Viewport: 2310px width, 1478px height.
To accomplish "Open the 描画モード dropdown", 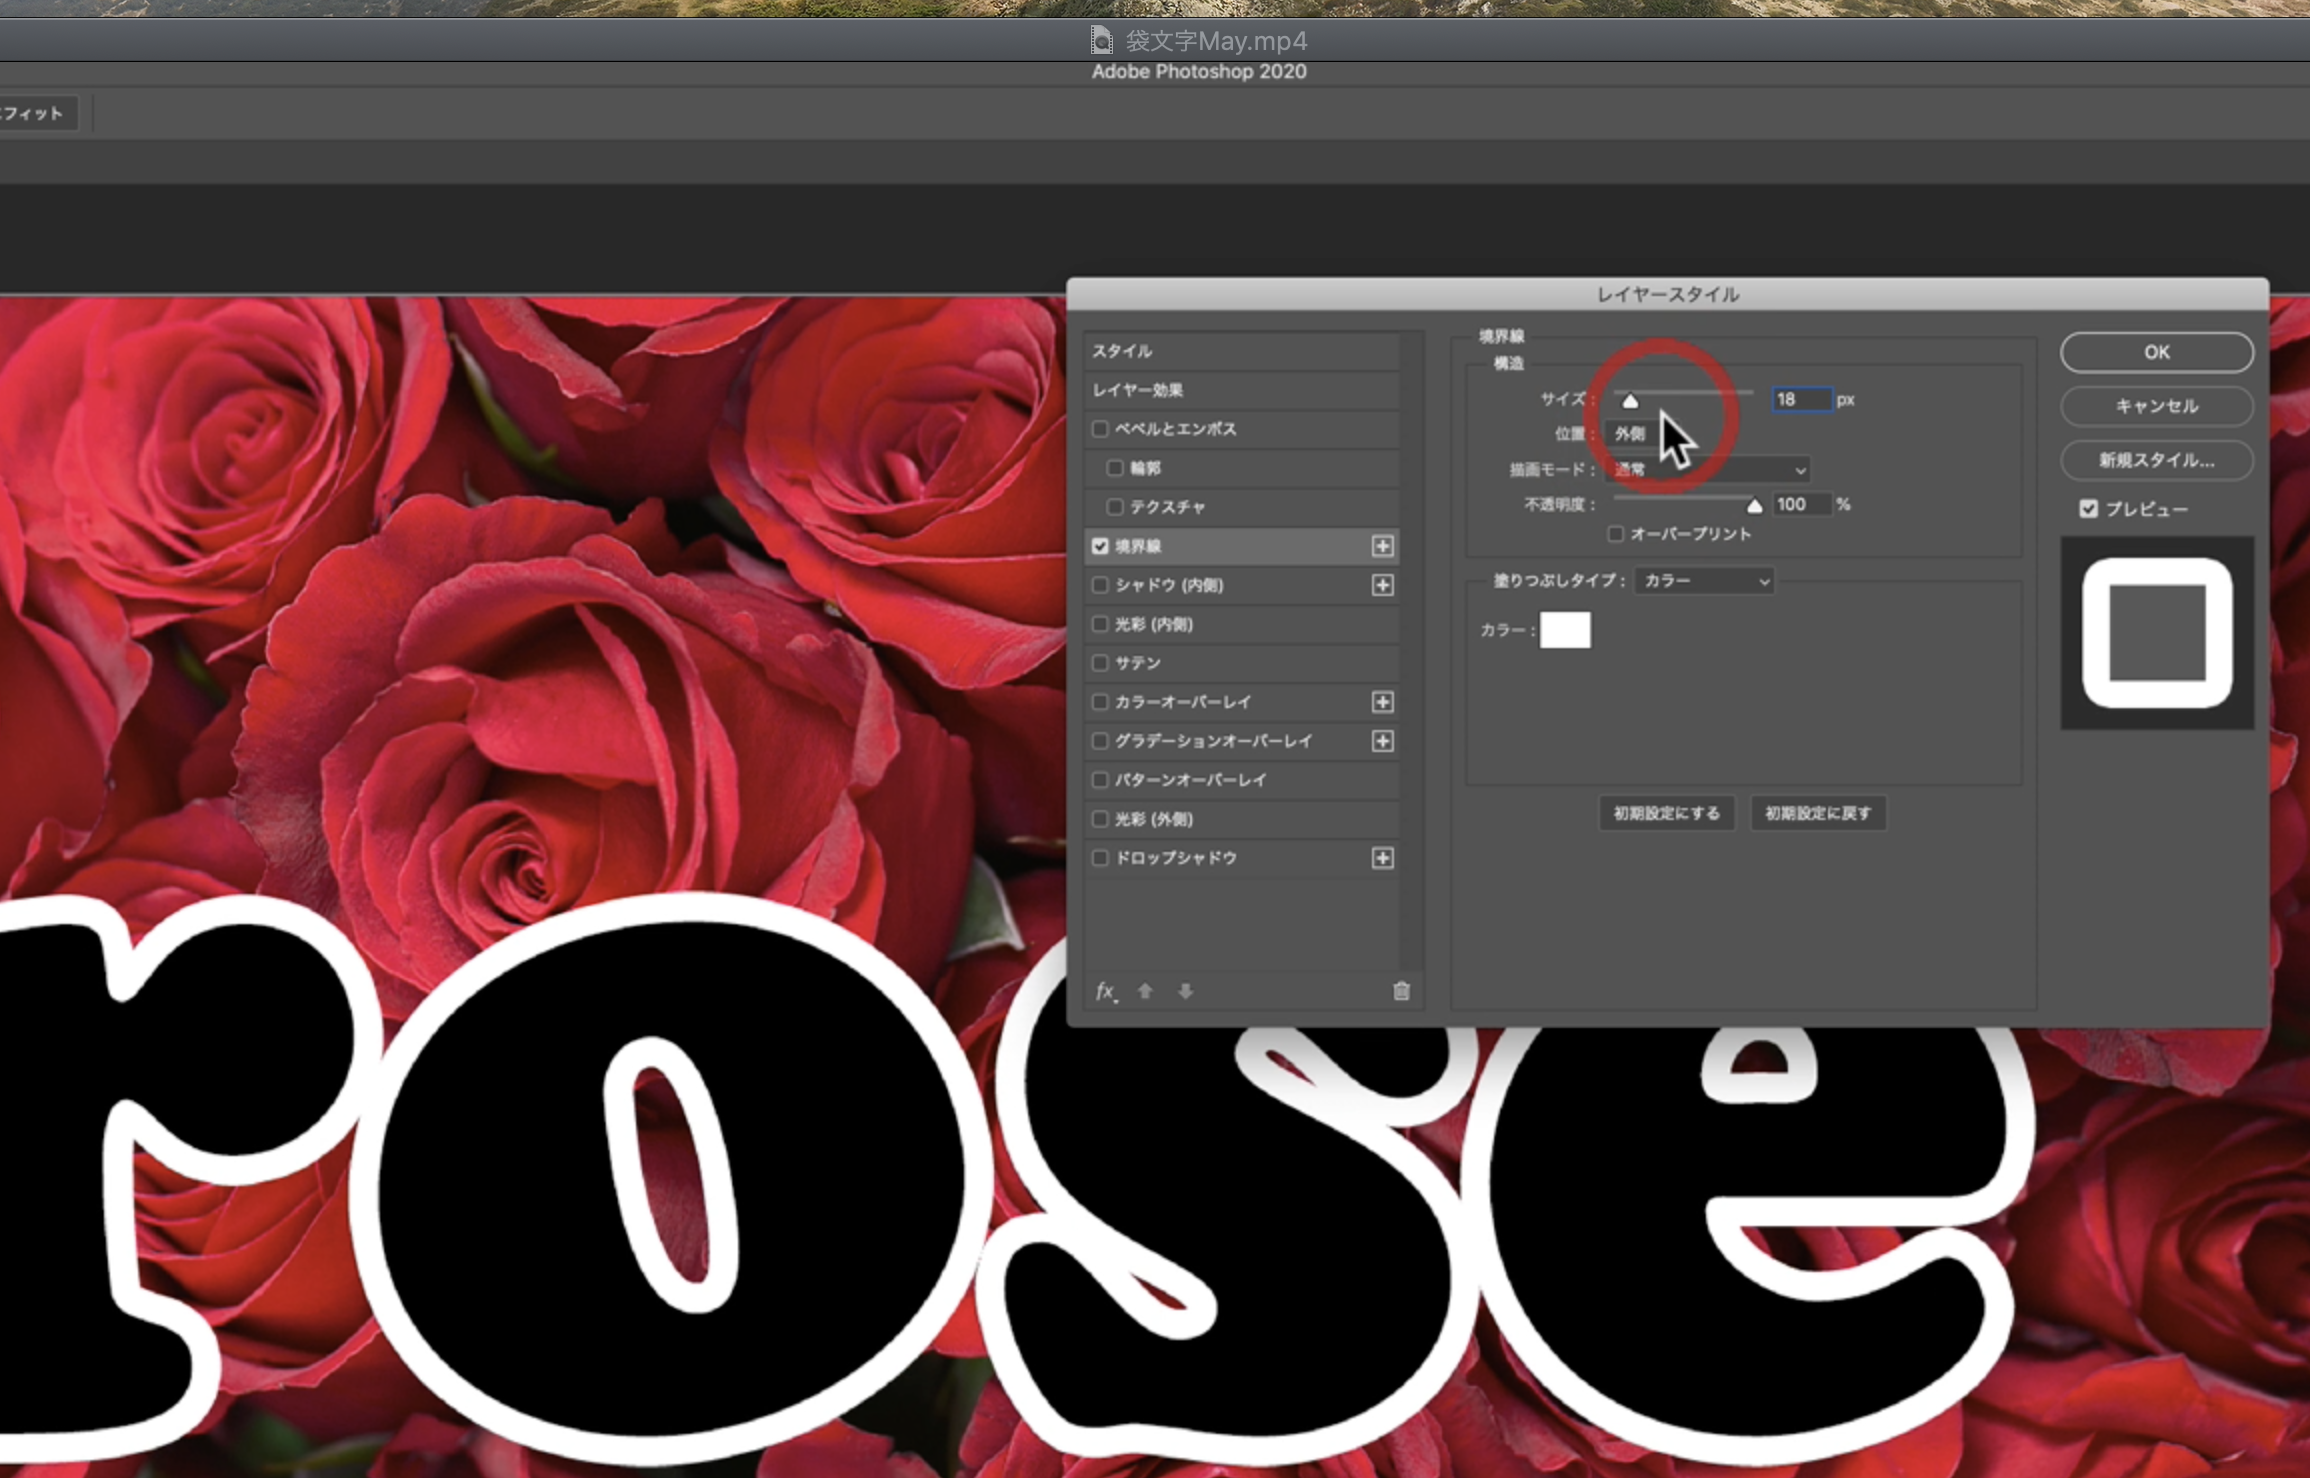I will pyautogui.click(x=1708, y=470).
